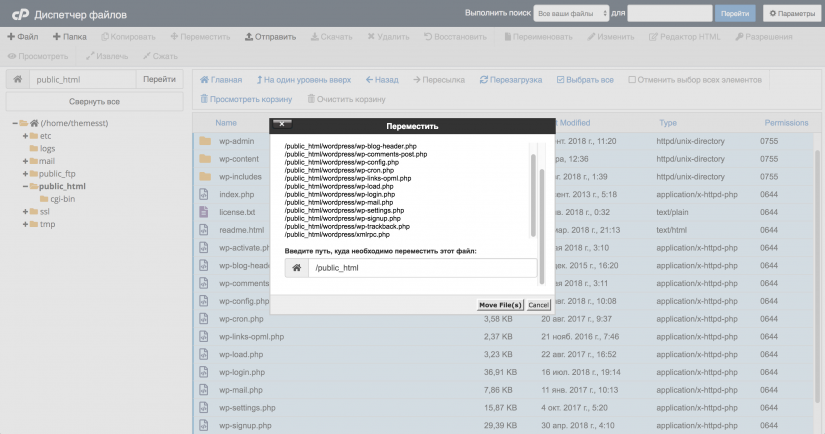825x434 pixels.
Task: Click the wp-admin folder icon
Action: click(205, 141)
